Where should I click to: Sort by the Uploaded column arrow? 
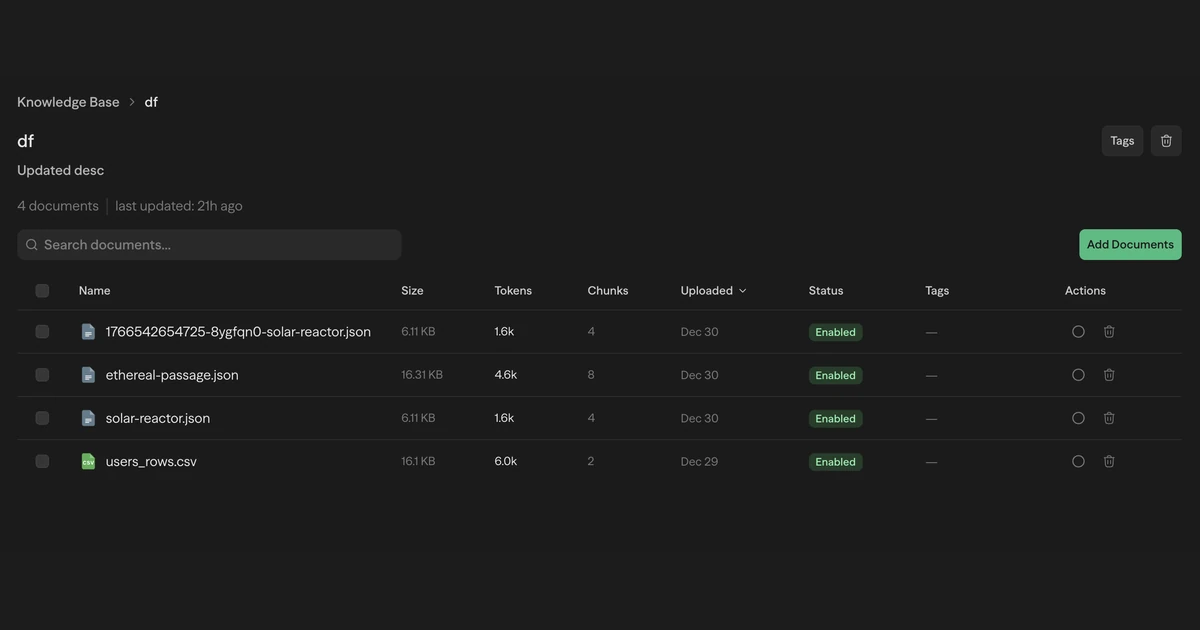(742, 291)
